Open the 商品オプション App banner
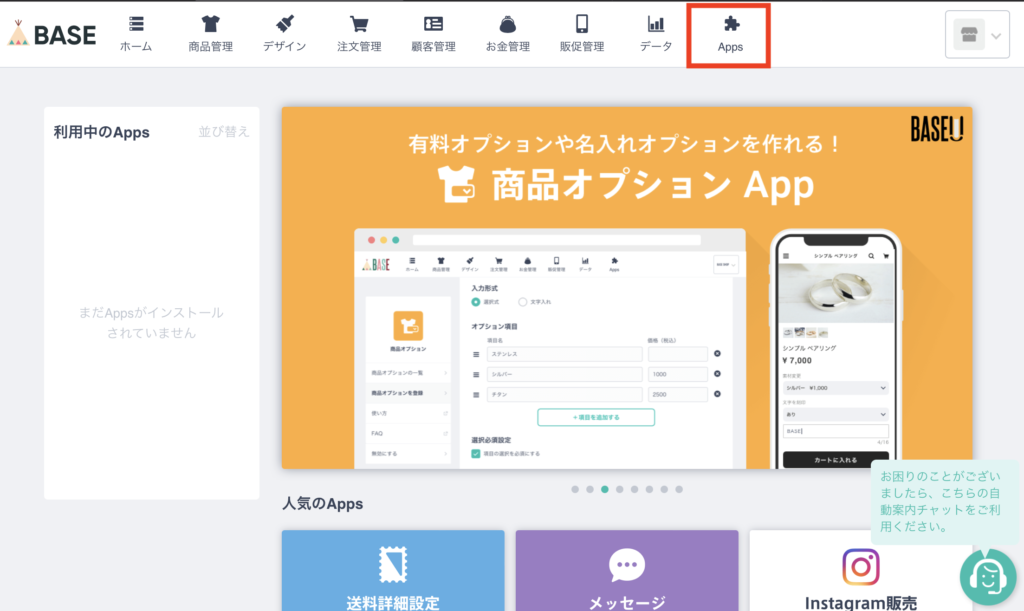This screenshot has width=1024, height=611. point(627,288)
